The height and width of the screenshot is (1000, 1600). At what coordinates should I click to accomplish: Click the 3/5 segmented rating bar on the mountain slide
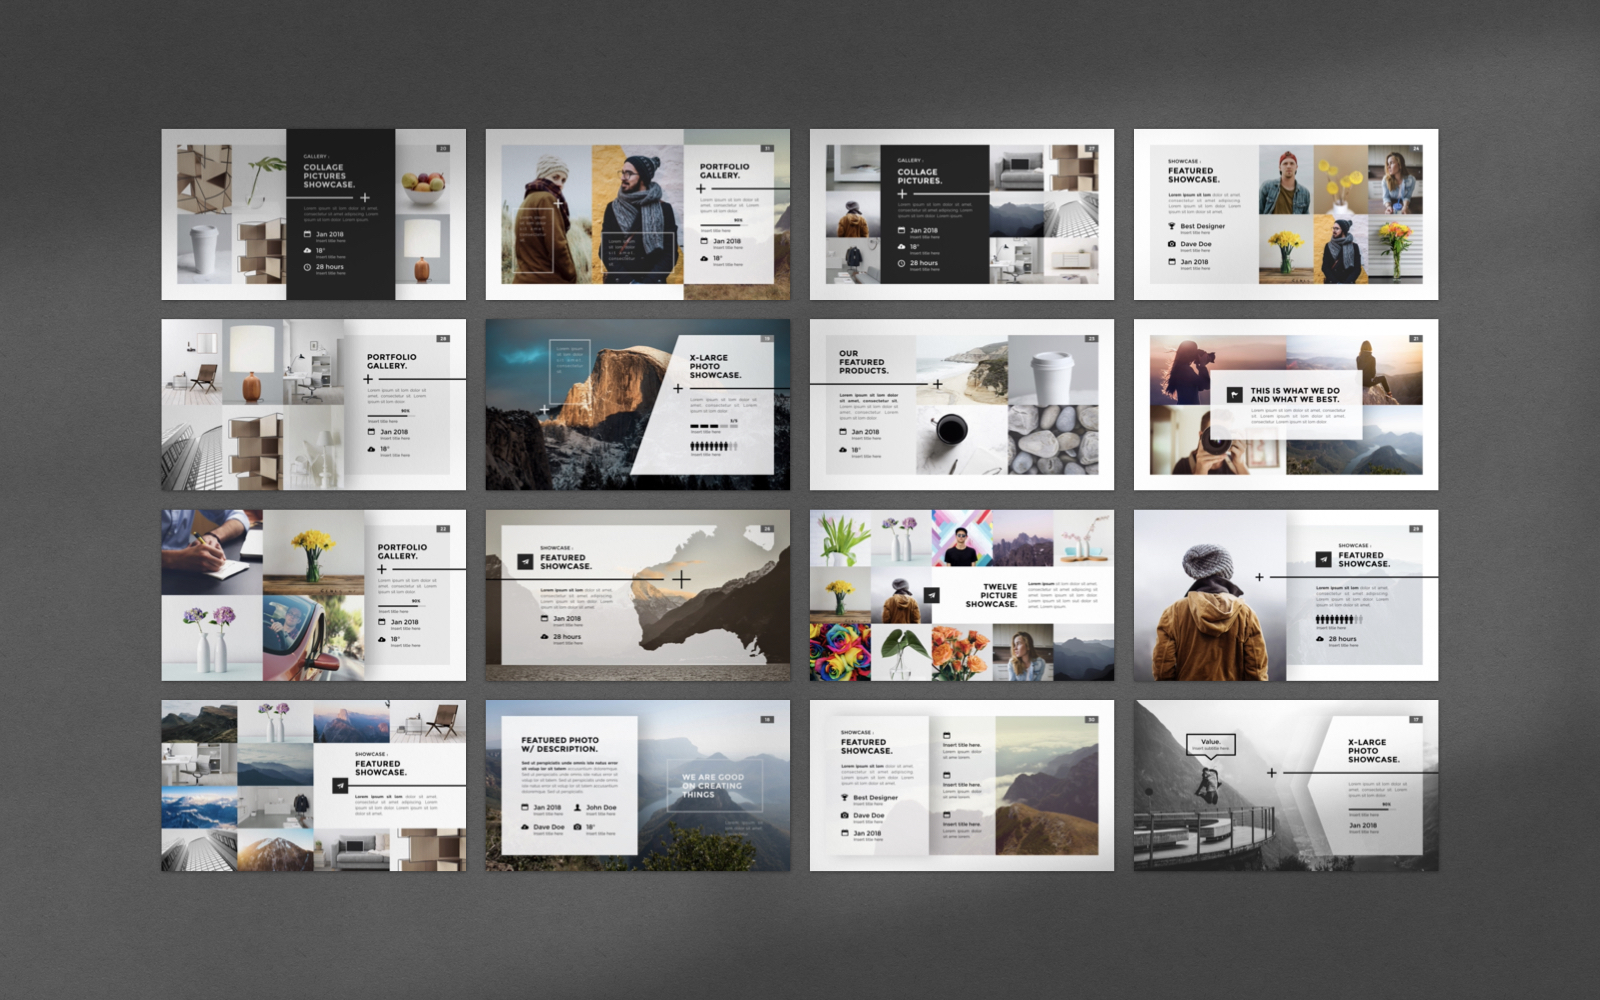714,427
